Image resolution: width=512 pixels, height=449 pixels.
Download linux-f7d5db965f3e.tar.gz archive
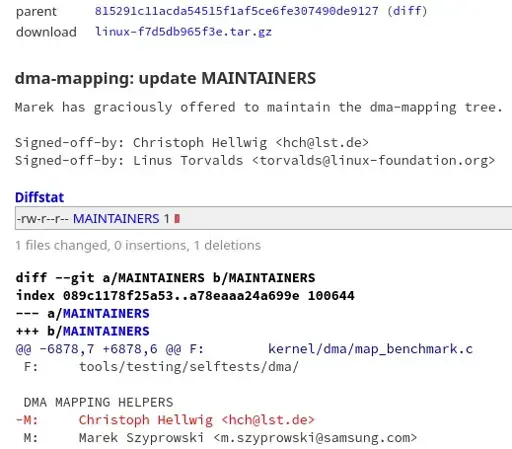183,32
